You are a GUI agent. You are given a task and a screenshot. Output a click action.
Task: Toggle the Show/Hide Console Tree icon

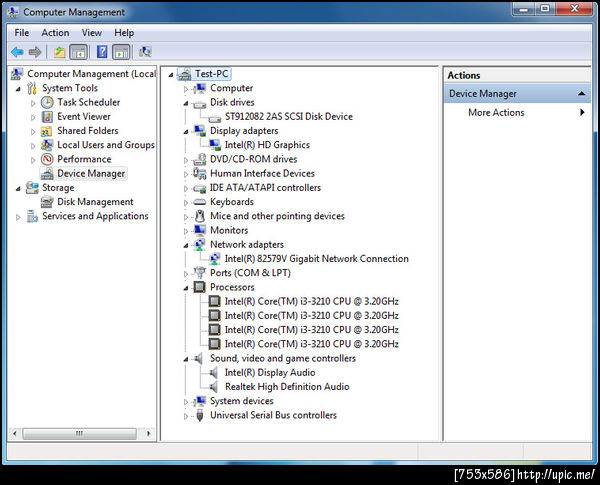[x=78, y=52]
